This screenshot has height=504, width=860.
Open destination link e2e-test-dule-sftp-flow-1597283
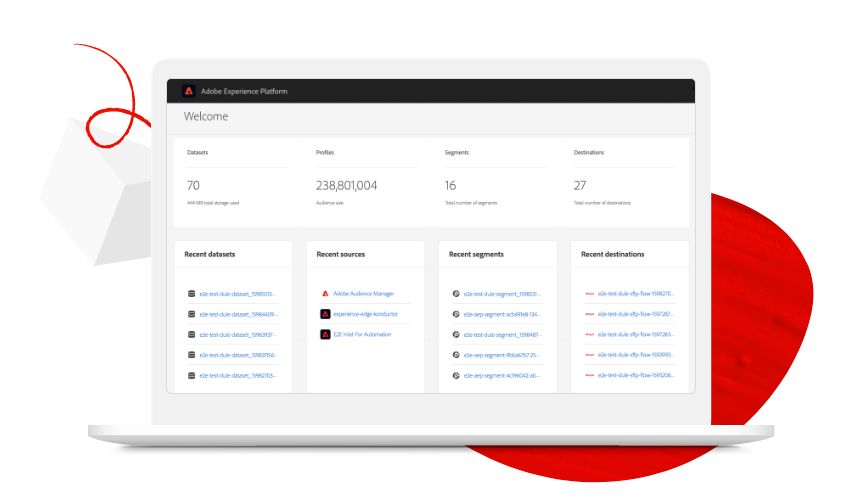tap(636, 335)
